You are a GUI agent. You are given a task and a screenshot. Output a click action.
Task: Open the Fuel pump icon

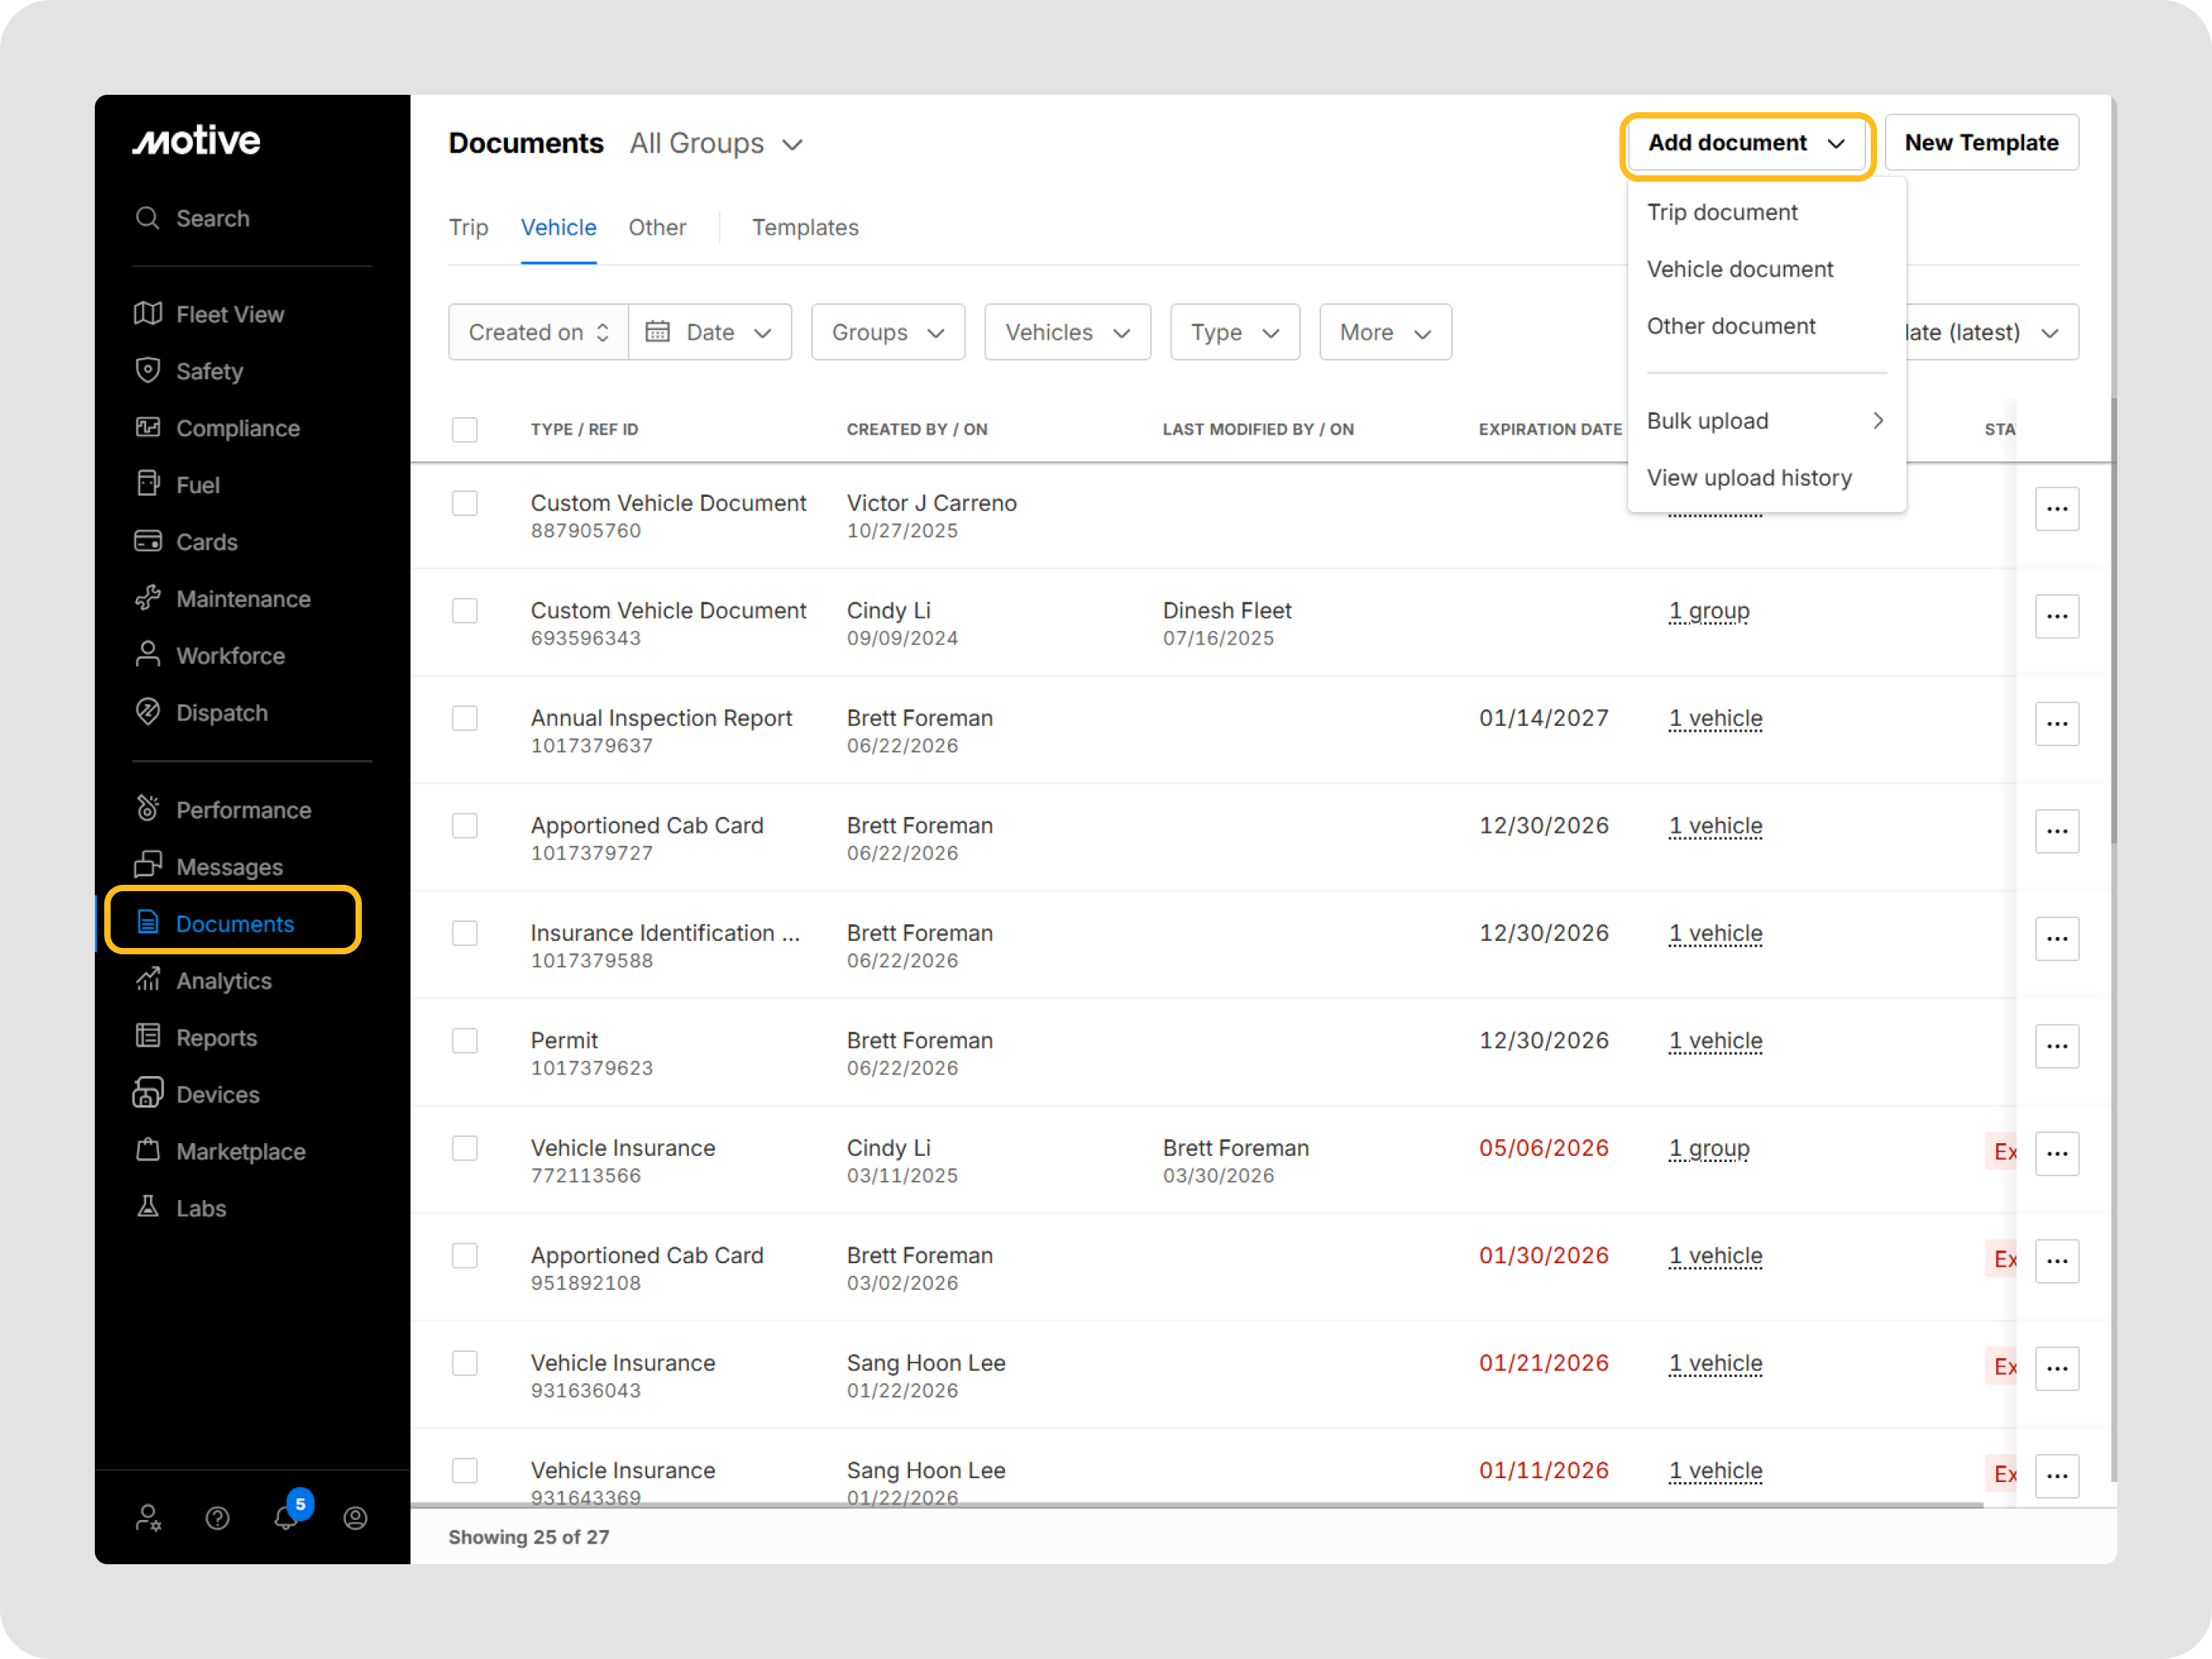[x=148, y=484]
